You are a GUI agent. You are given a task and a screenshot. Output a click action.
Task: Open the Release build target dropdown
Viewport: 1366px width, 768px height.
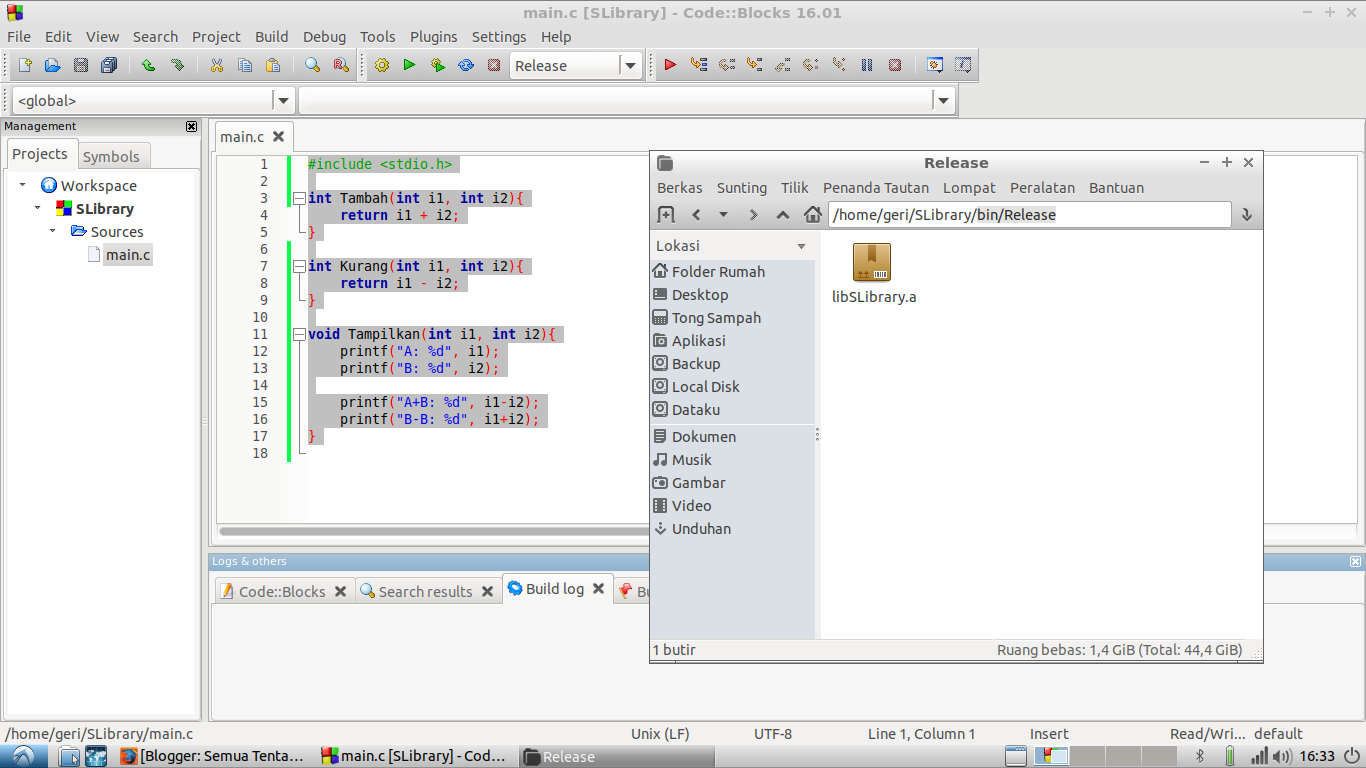click(x=630, y=66)
